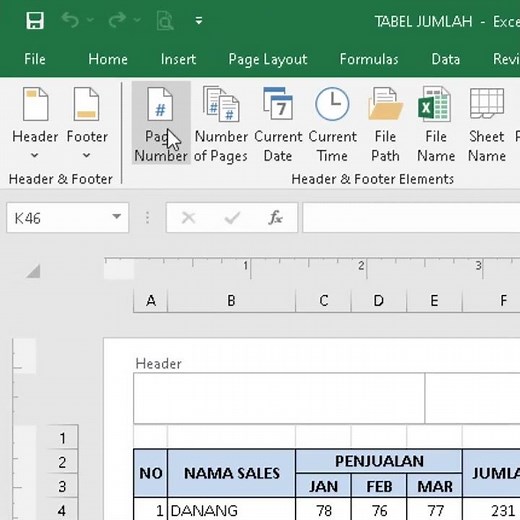
Task: Click the left header section box
Action: point(279,398)
